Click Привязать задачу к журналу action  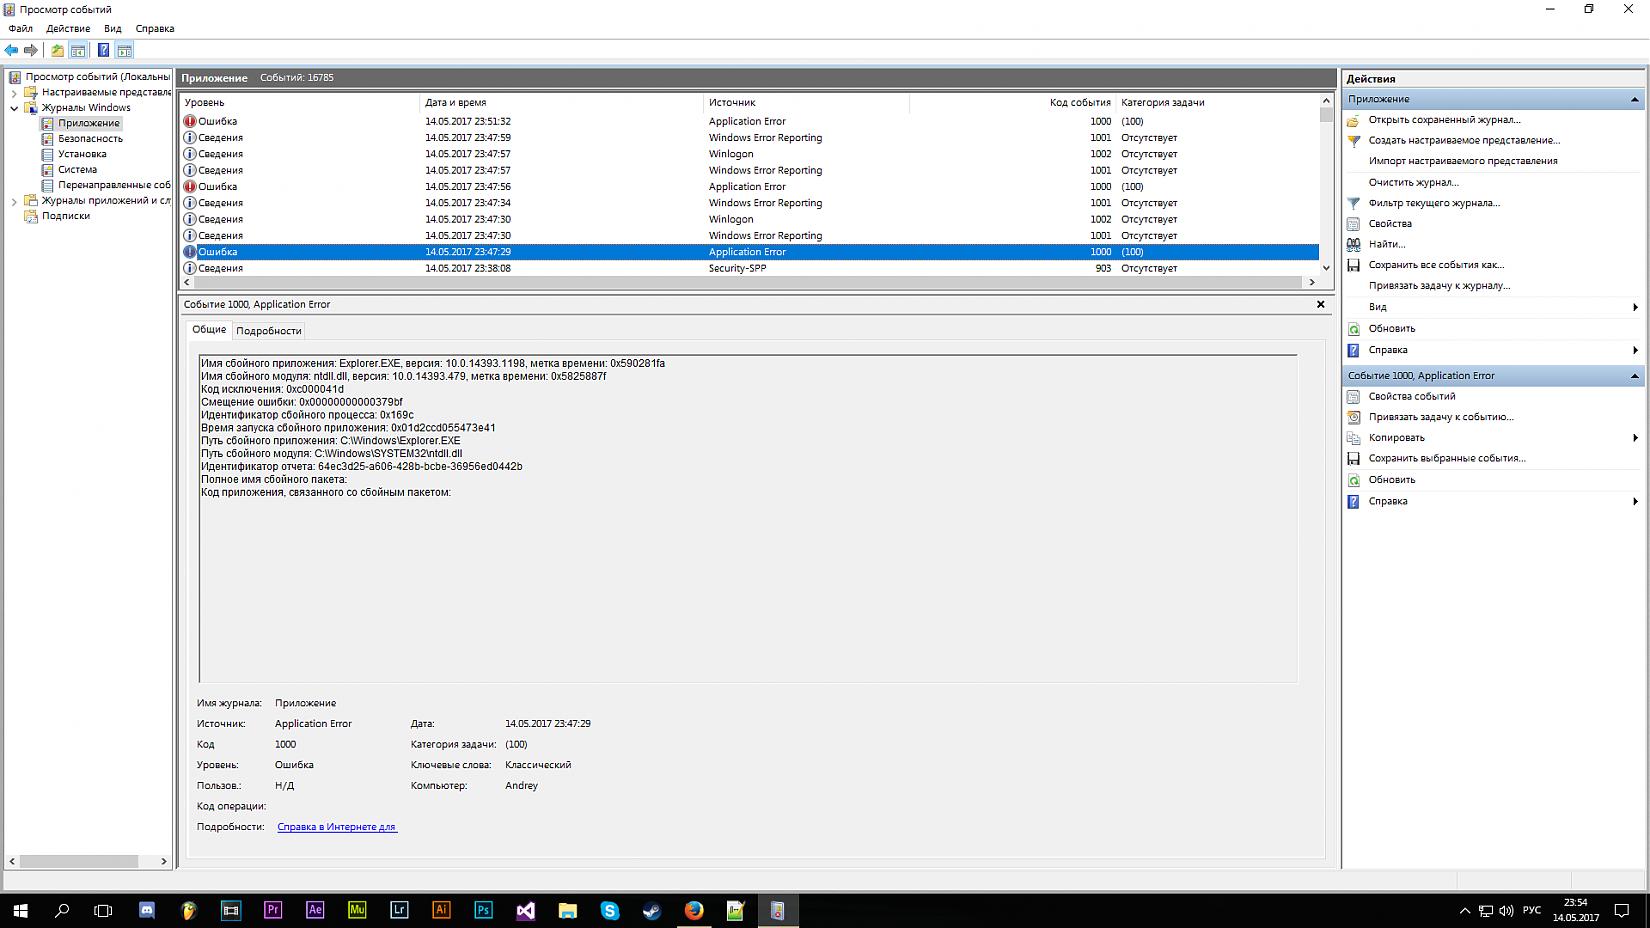pos(1439,286)
